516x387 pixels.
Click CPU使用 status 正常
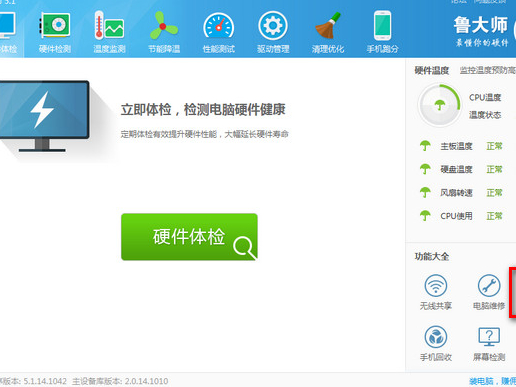tap(494, 216)
